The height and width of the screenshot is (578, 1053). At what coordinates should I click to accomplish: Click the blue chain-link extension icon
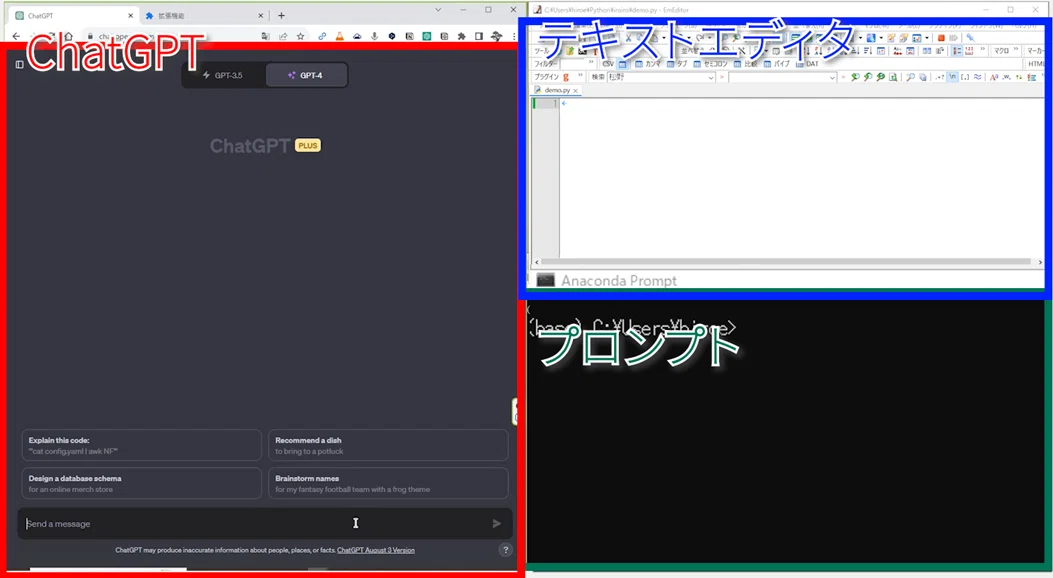click(322, 36)
